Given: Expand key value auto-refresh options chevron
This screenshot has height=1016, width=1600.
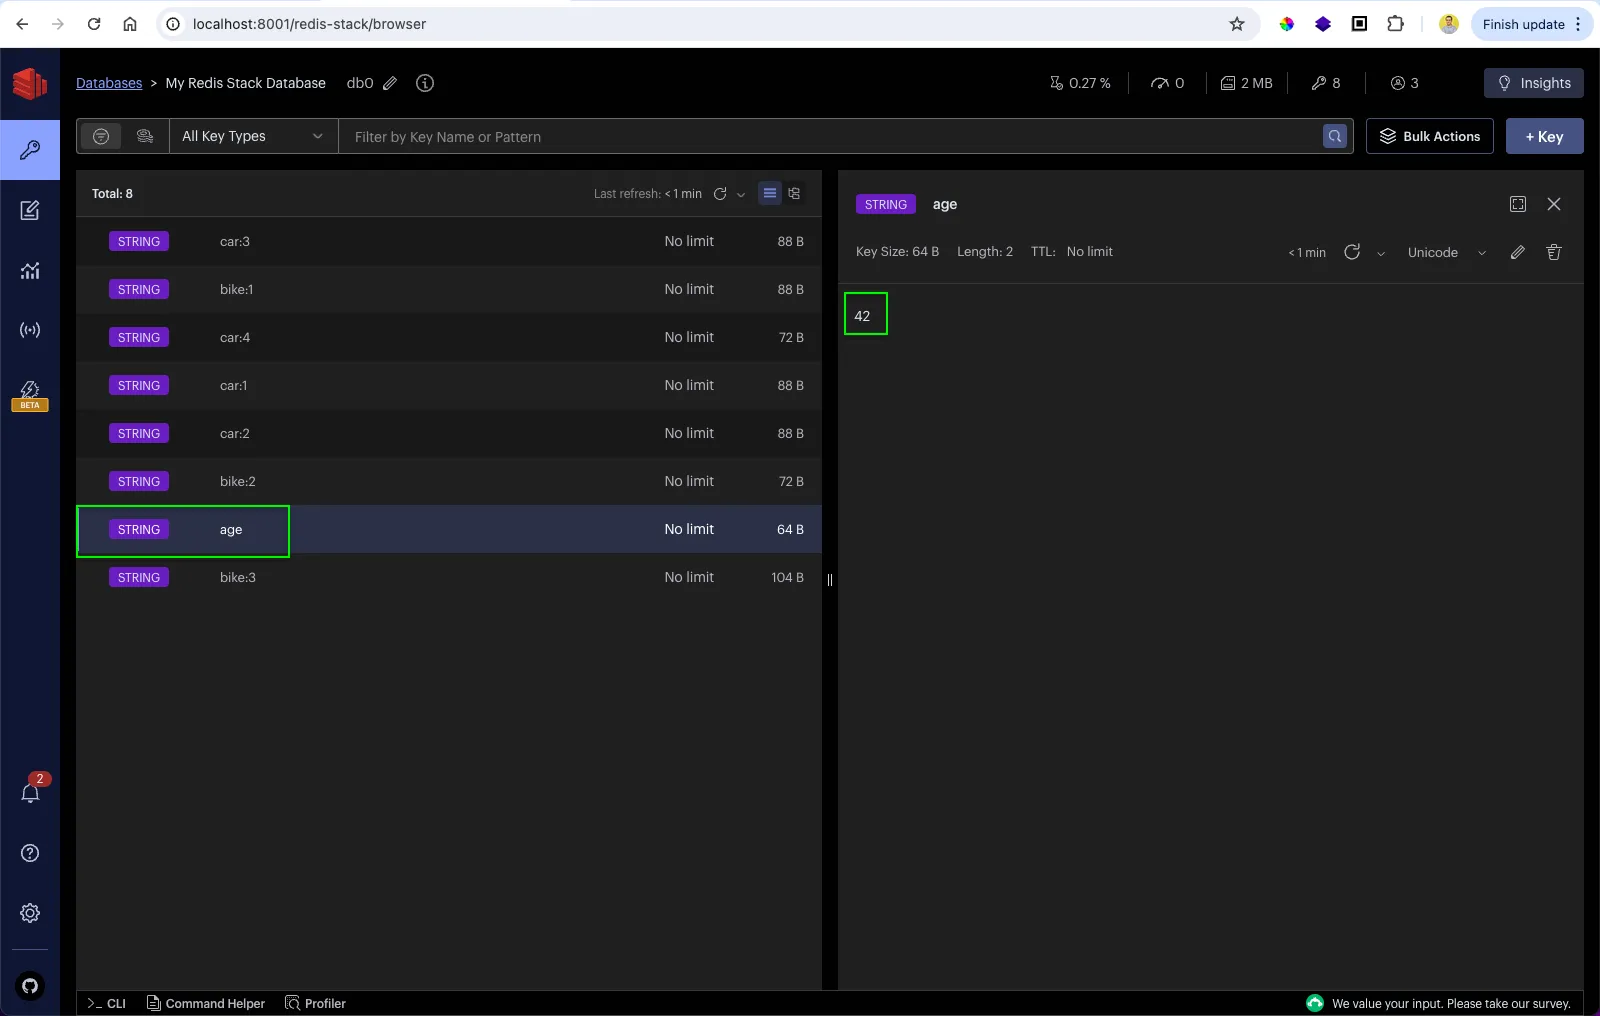Looking at the screenshot, I should coord(1381,253).
